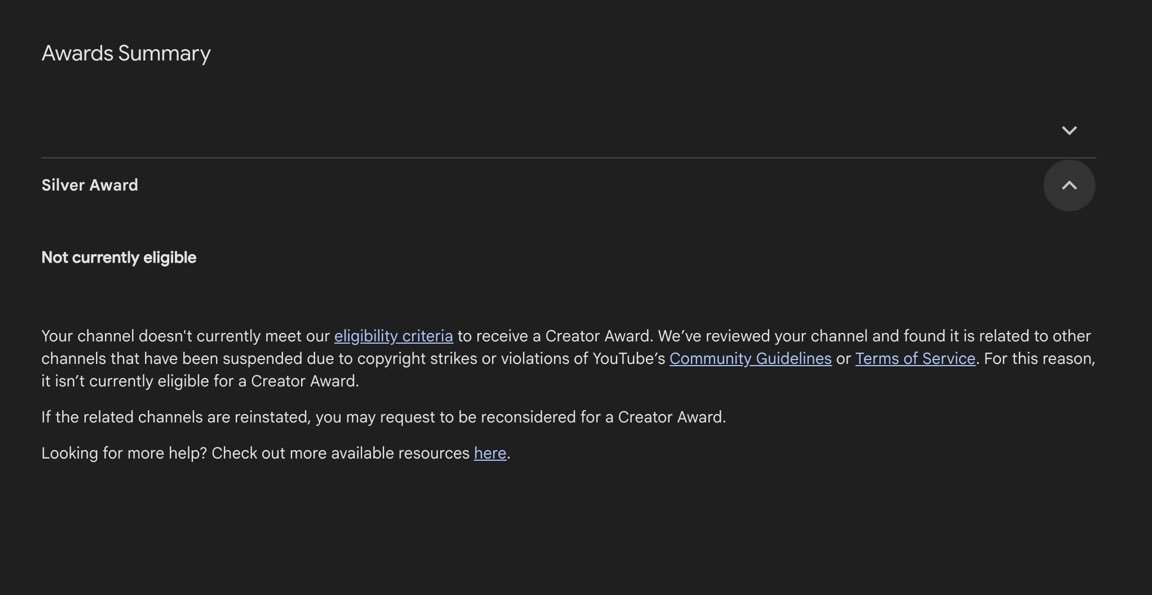Select the 'Looking for more help?' text
Viewport: 1152px width, 595px height.
click(x=124, y=453)
